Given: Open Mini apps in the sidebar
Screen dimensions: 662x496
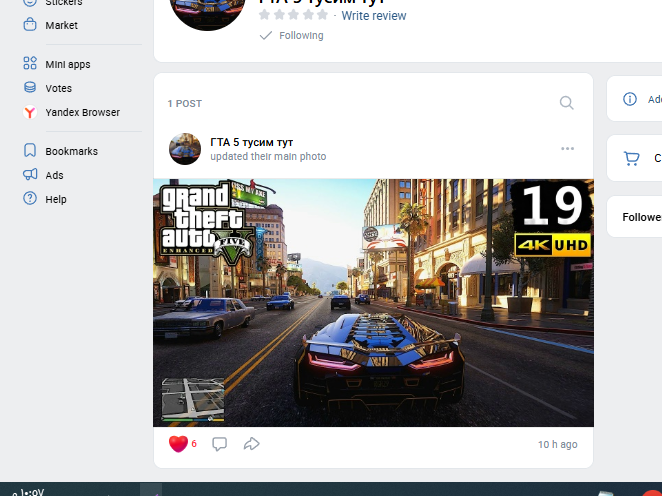Looking at the screenshot, I should click(68, 64).
